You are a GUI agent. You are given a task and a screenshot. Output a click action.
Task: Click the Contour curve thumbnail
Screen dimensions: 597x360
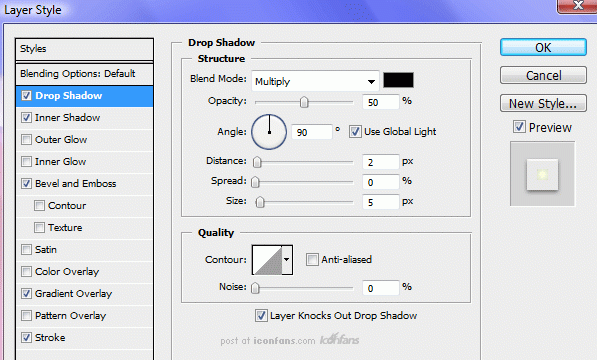267,260
